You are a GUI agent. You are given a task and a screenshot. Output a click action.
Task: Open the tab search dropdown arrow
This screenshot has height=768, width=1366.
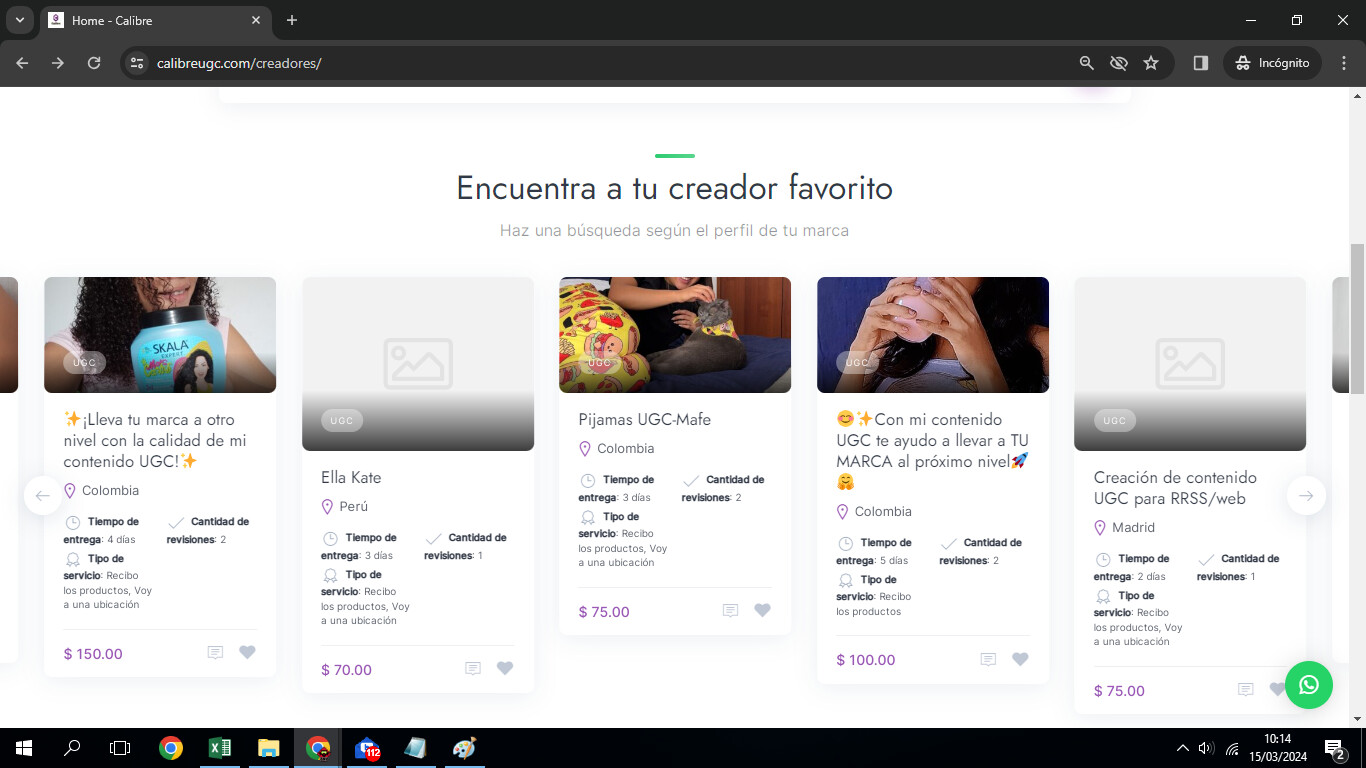pos(19,20)
